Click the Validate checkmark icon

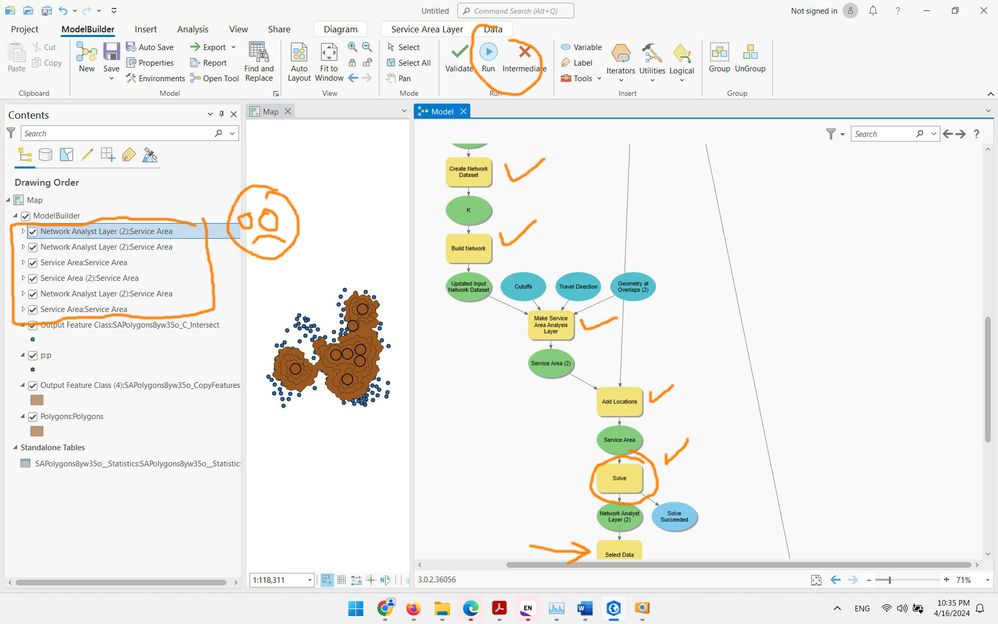coord(460,52)
